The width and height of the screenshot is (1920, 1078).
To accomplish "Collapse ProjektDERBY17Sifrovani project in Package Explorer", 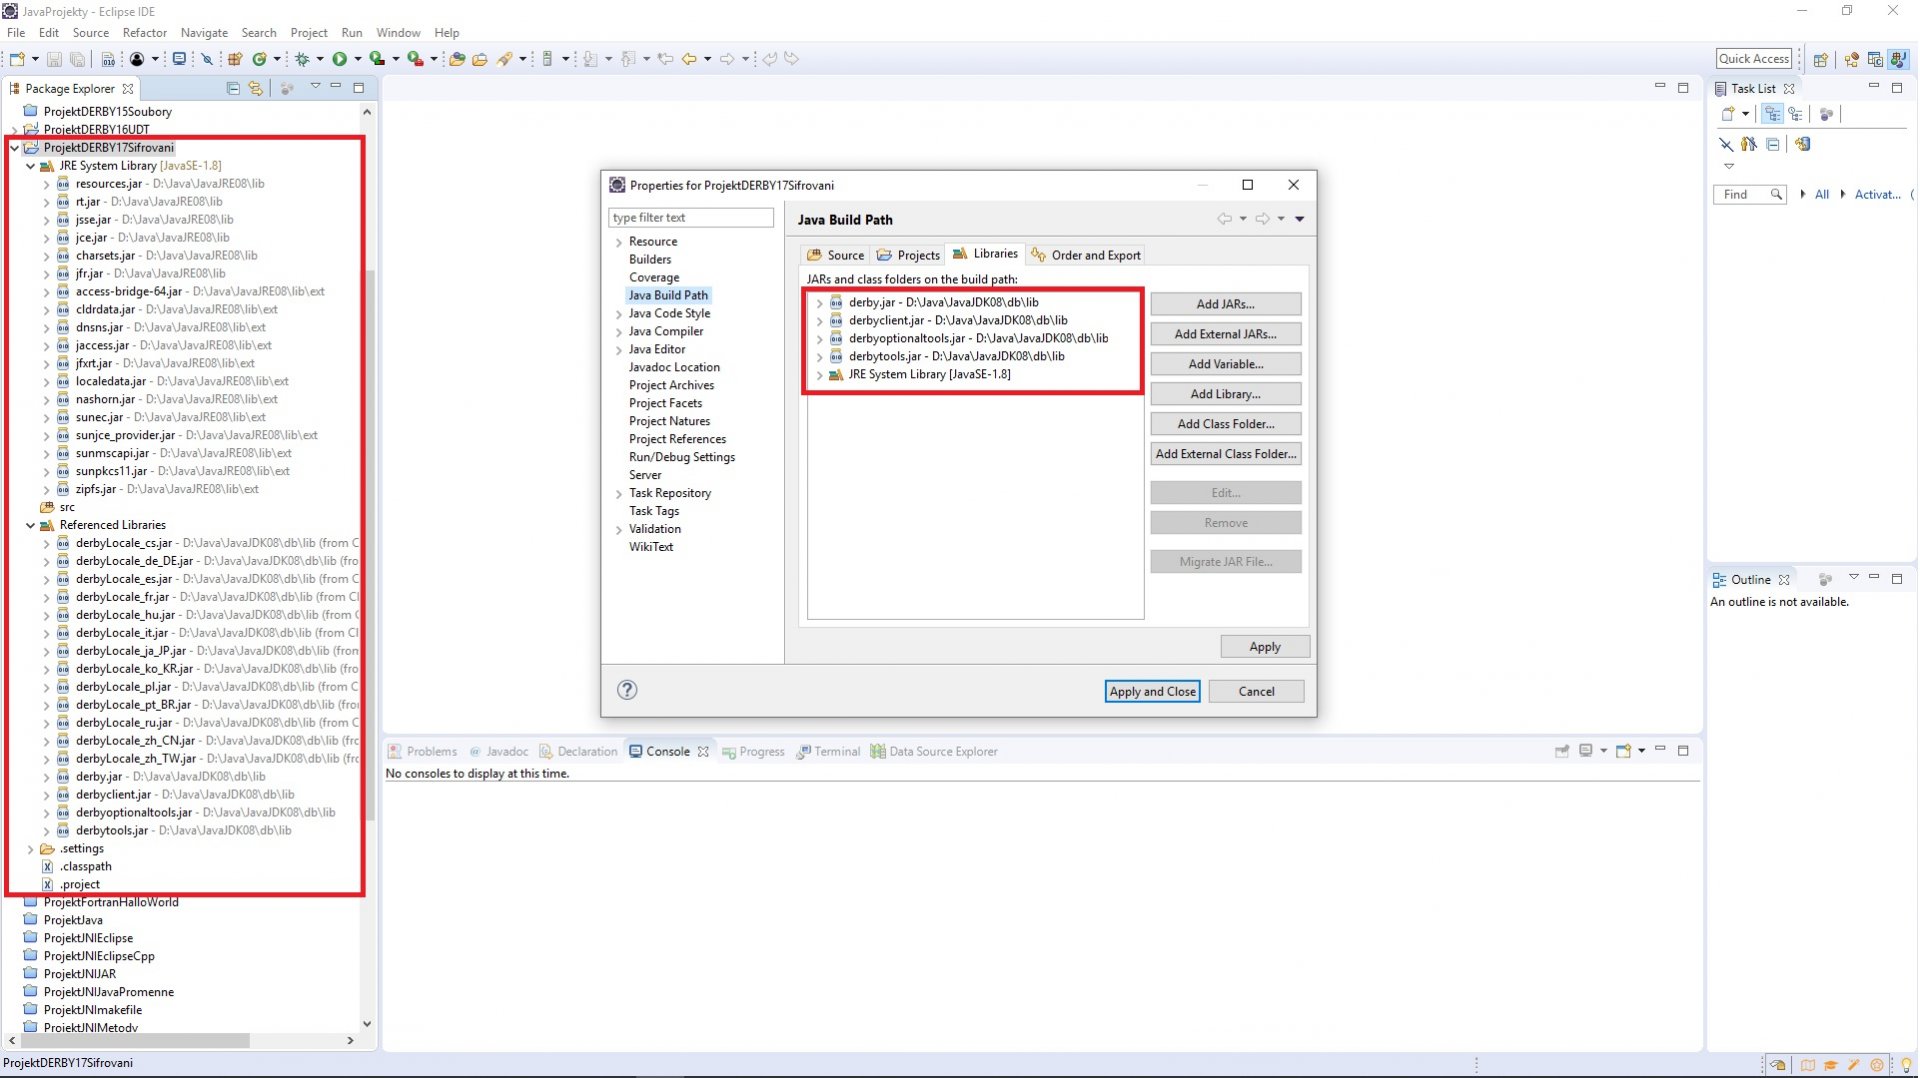I will tap(14, 148).
